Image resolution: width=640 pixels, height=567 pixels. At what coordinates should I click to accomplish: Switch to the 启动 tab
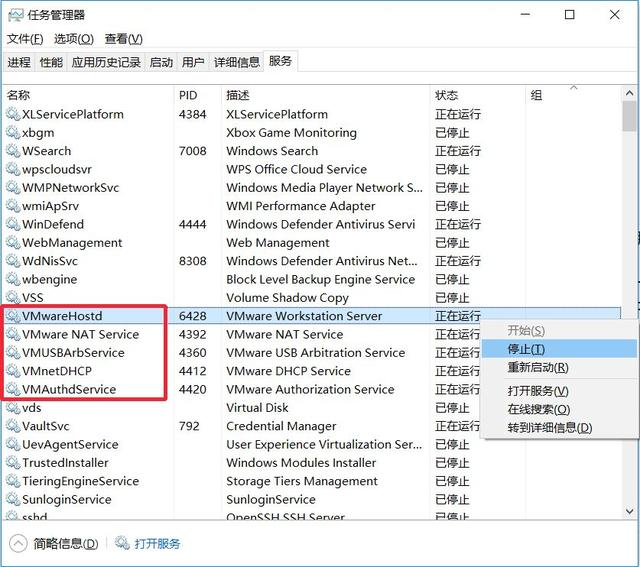tap(161, 62)
